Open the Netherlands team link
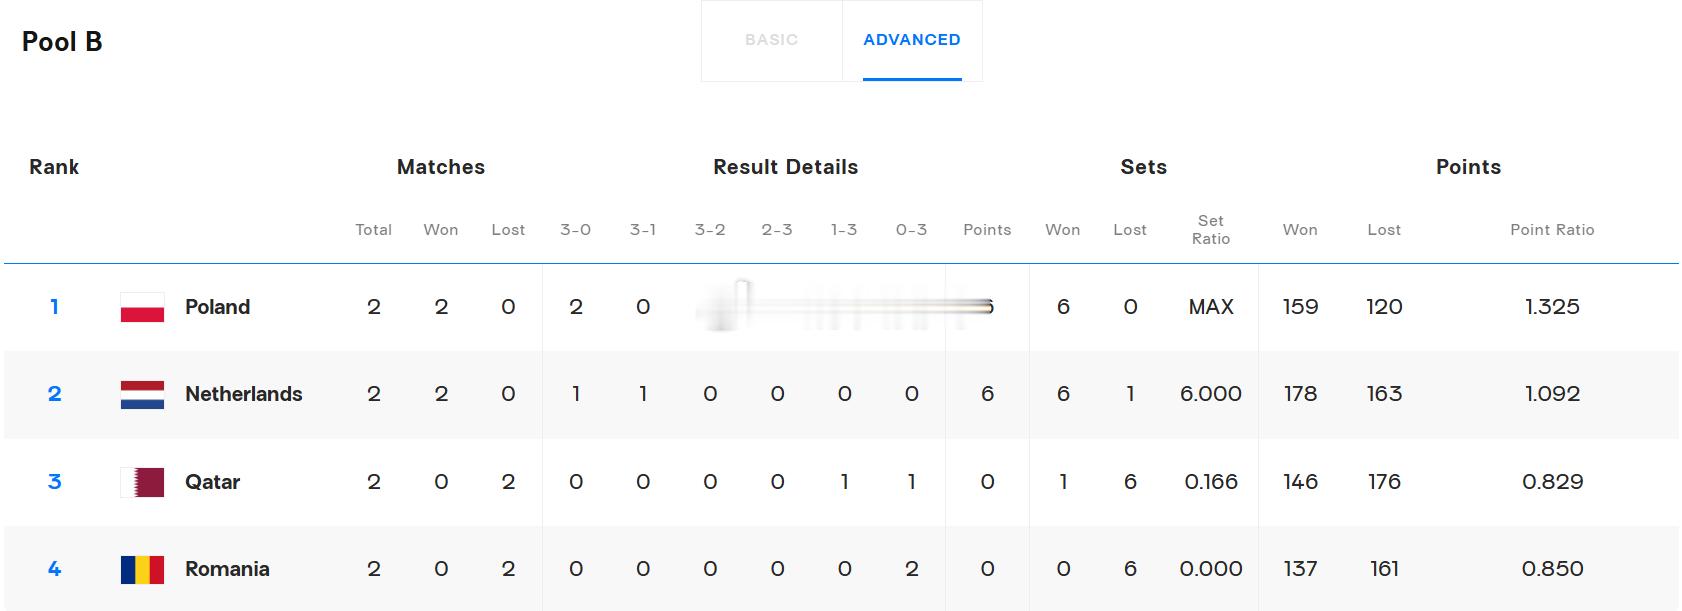 243,394
